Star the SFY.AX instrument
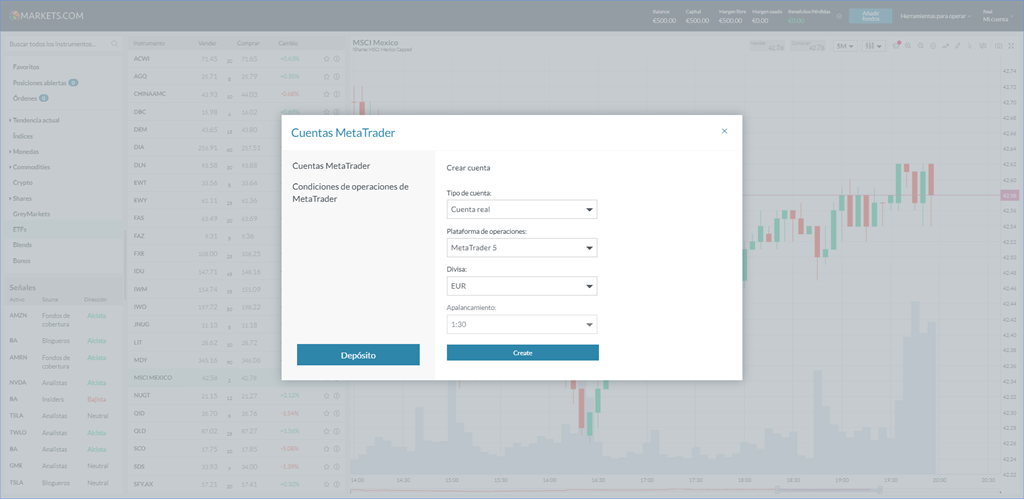Screen dimensions: 1024x500 327,484
